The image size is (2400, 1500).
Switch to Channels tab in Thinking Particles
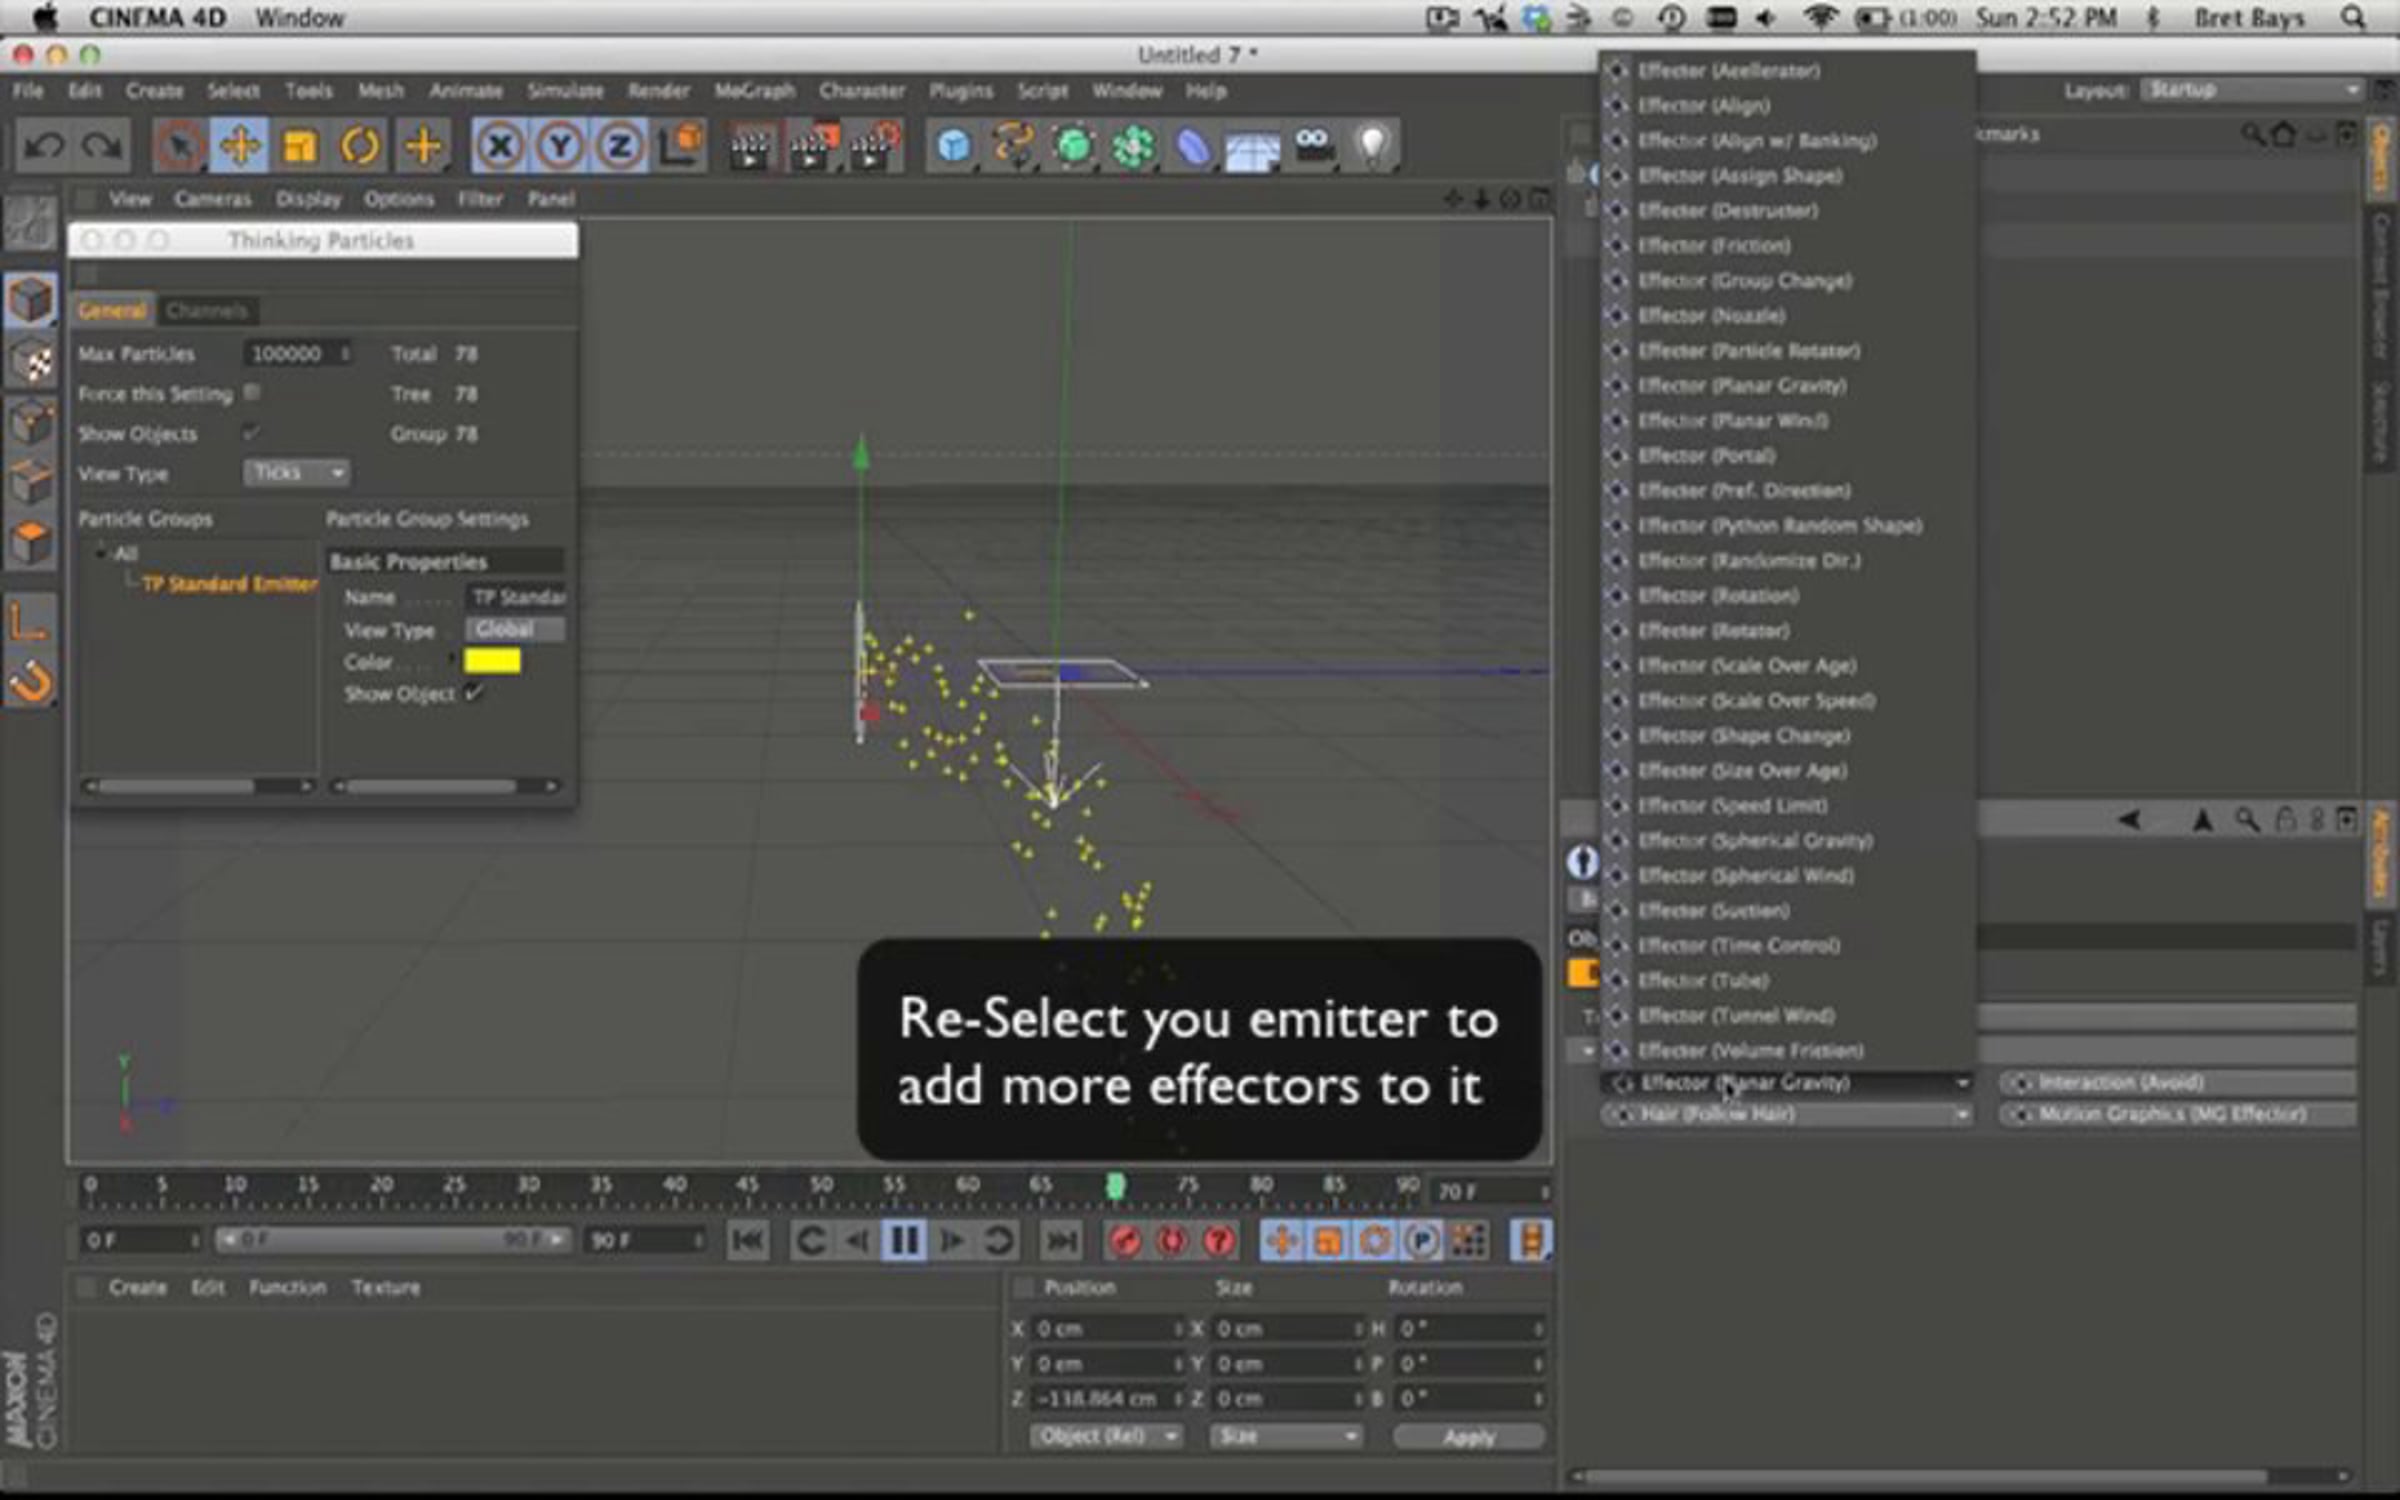tap(207, 311)
